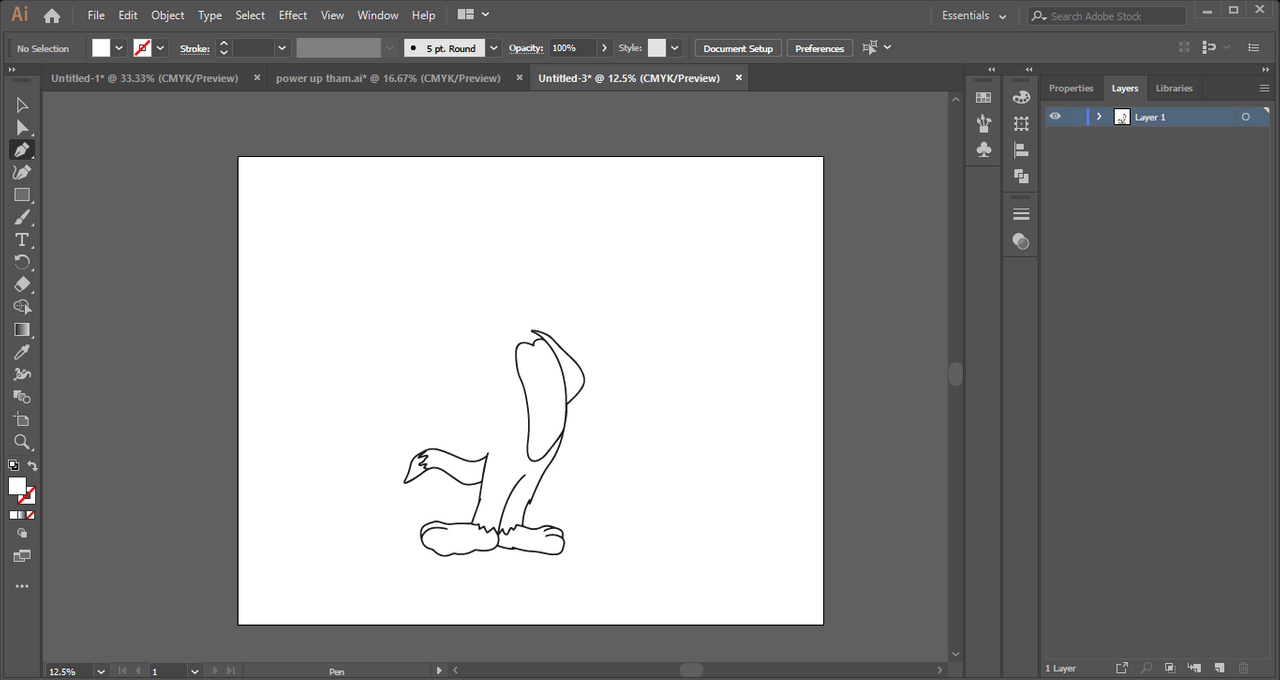Set paint to Color mode button
This screenshot has width=1280, height=680.
point(13,515)
